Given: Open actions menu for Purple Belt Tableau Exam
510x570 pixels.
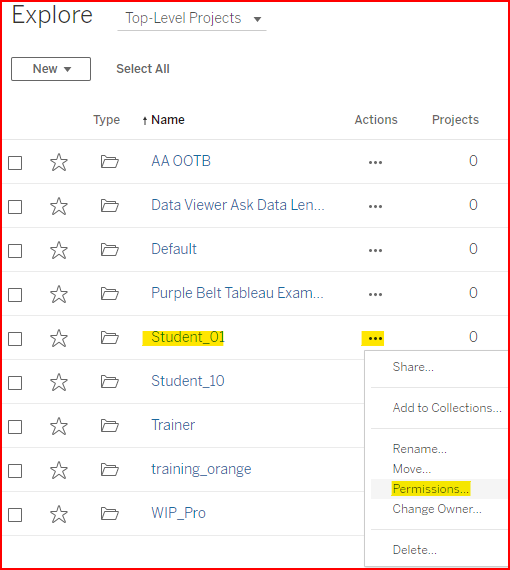Looking at the screenshot, I should point(375,294).
